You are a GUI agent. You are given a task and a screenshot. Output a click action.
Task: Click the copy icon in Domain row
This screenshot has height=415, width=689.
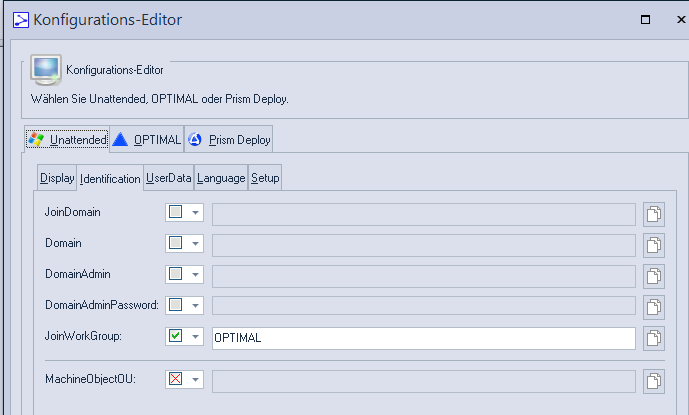click(x=654, y=245)
